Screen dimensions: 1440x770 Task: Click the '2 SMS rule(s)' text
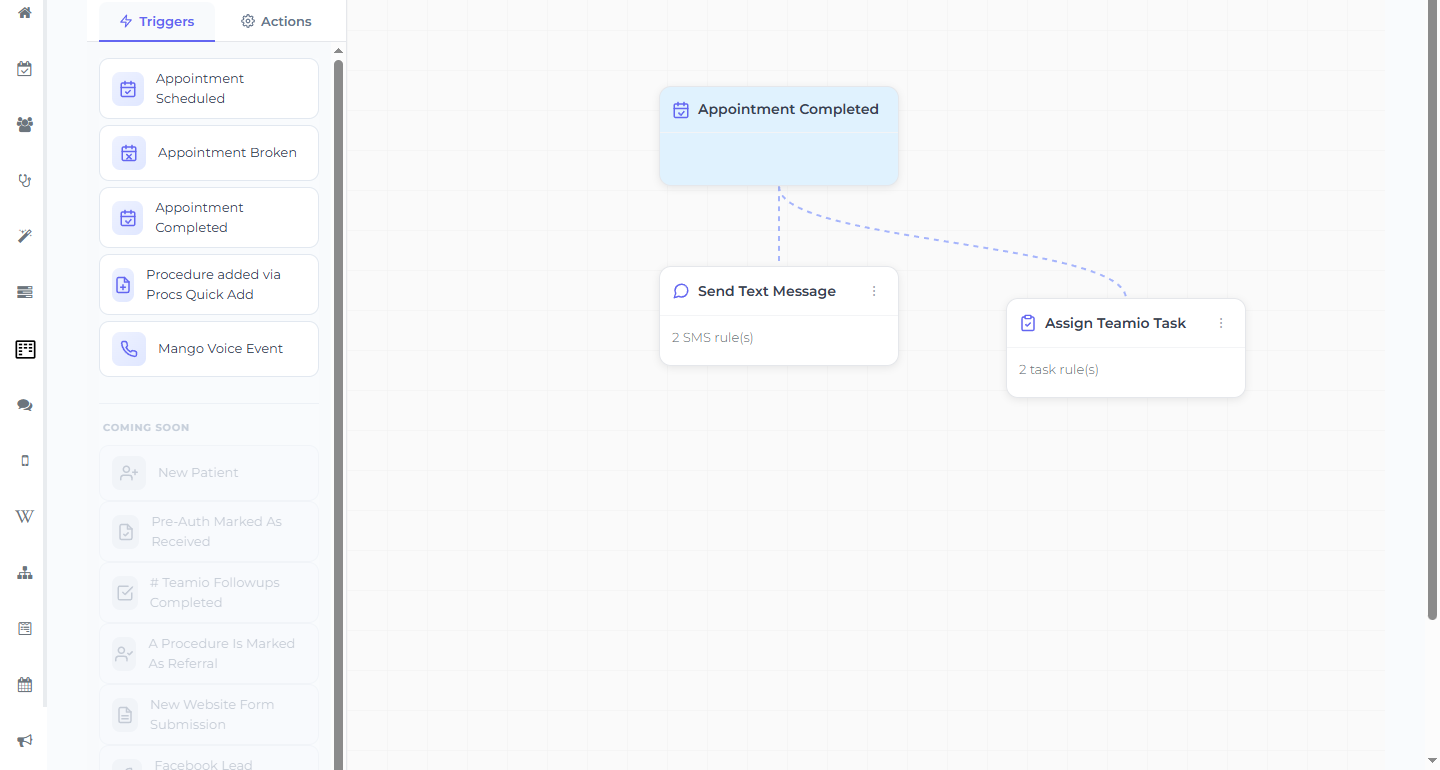713,338
